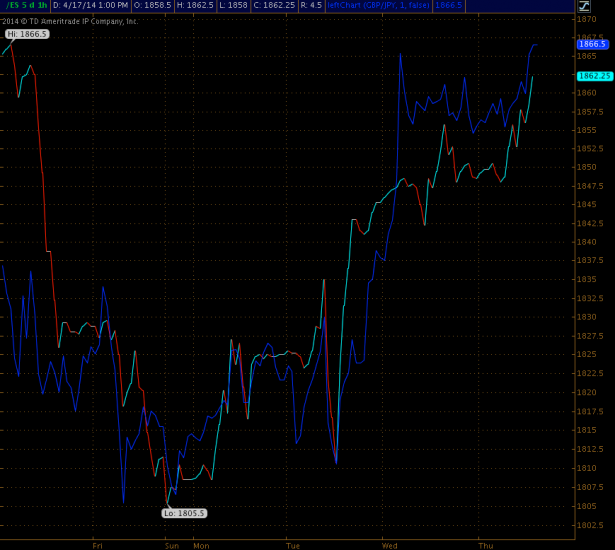
Task: Click the Mon label on time axis
Action: [x=201, y=546]
